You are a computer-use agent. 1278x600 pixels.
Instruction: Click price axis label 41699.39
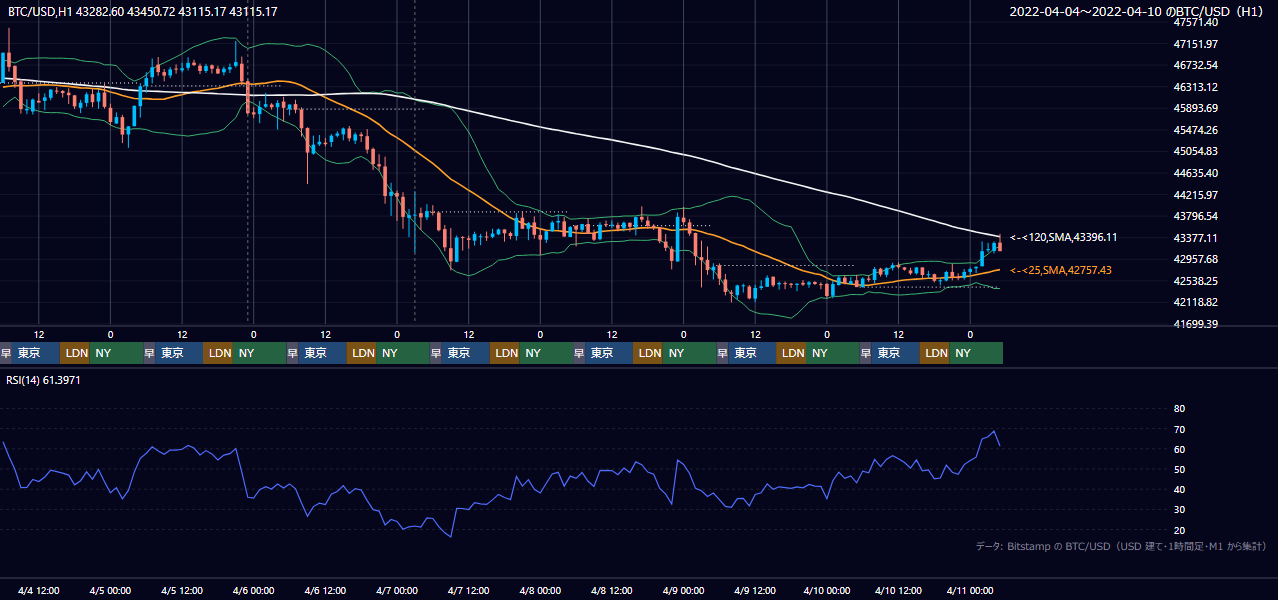click(x=1196, y=324)
